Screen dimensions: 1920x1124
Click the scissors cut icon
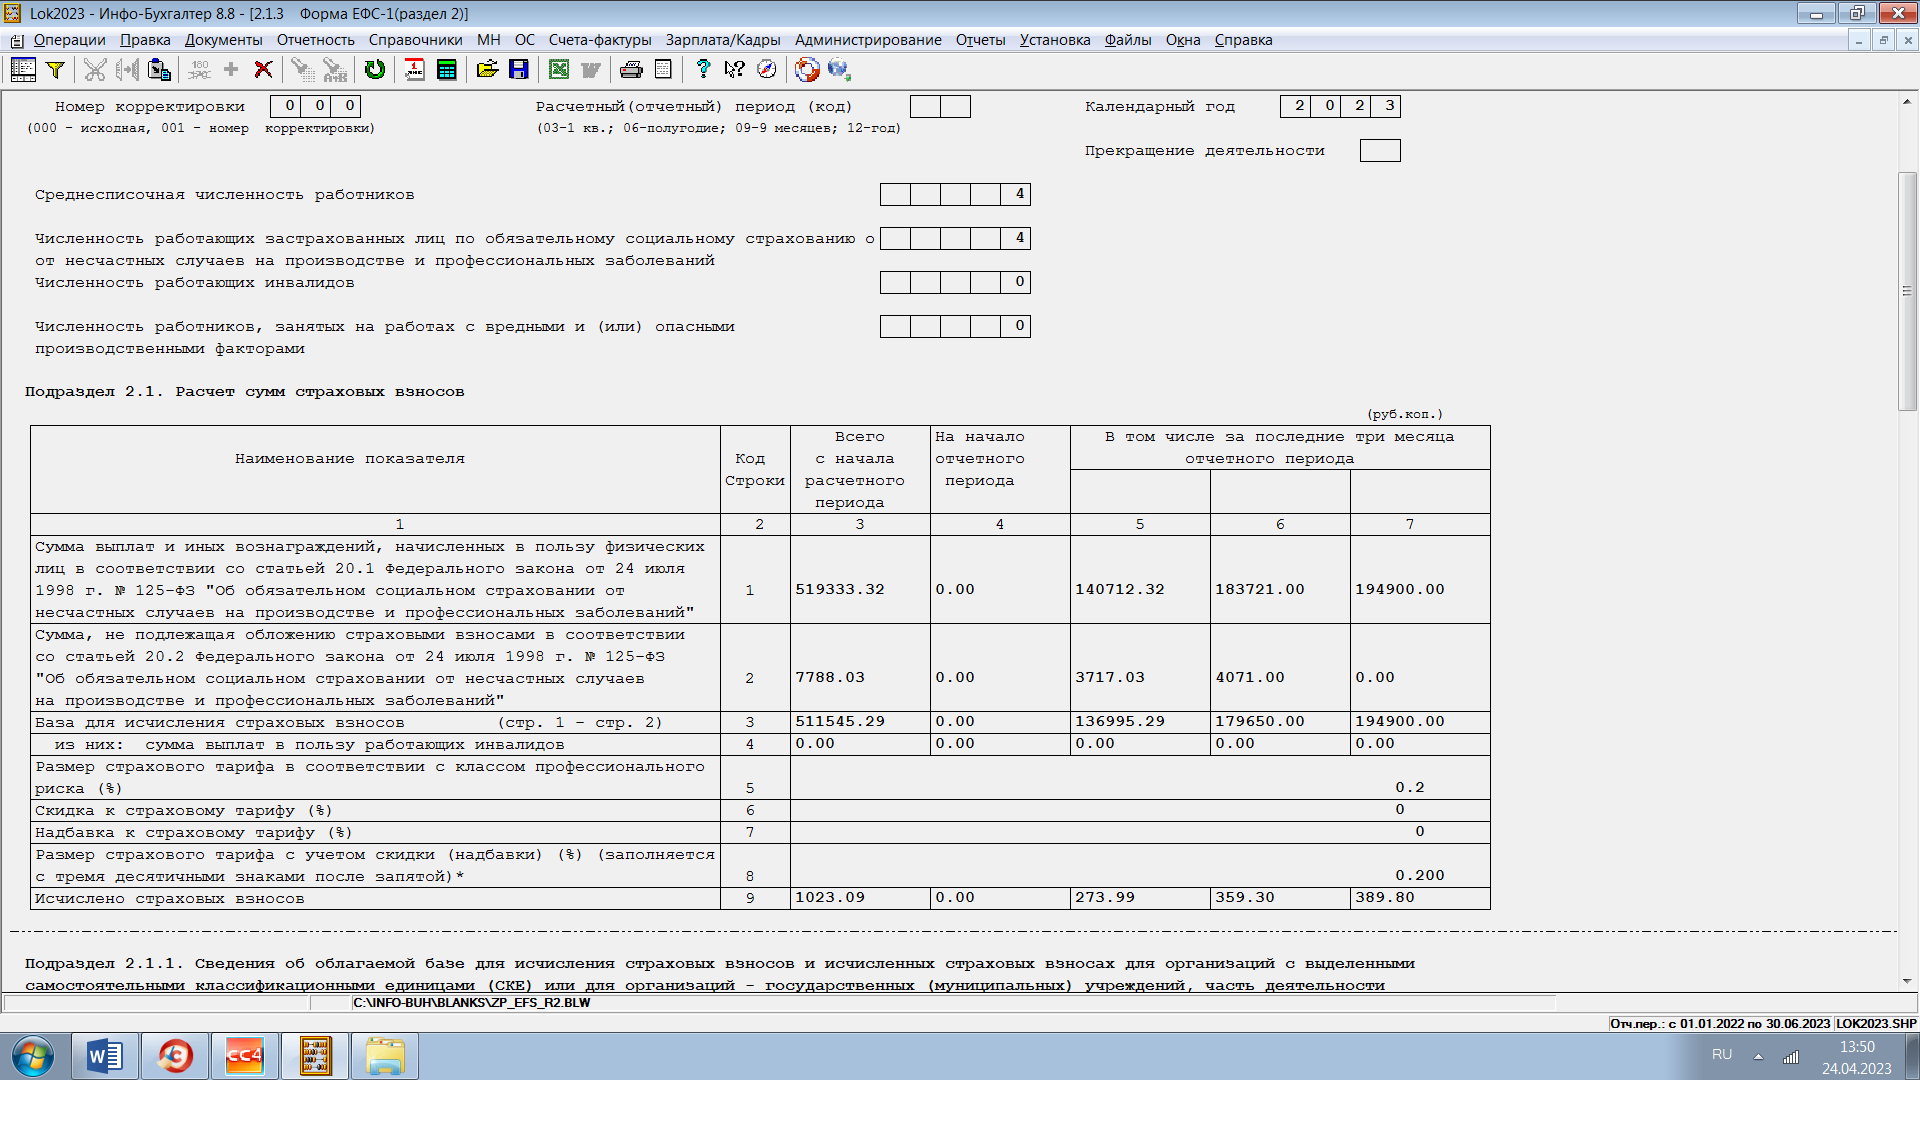[95, 69]
